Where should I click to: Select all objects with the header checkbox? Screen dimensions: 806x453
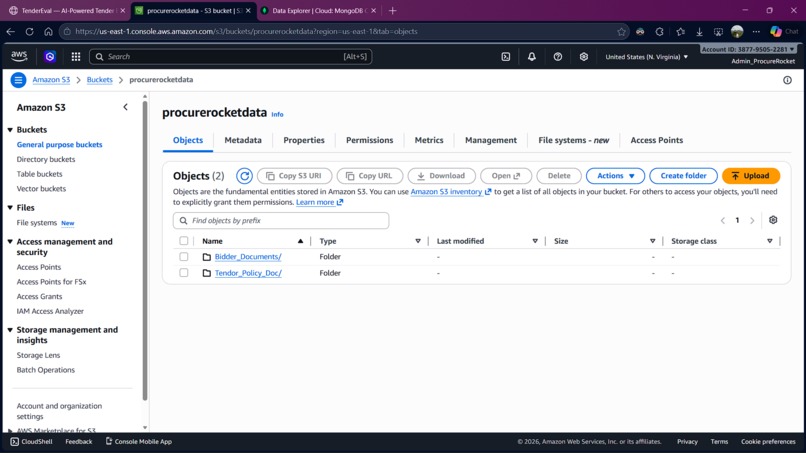click(184, 241)
